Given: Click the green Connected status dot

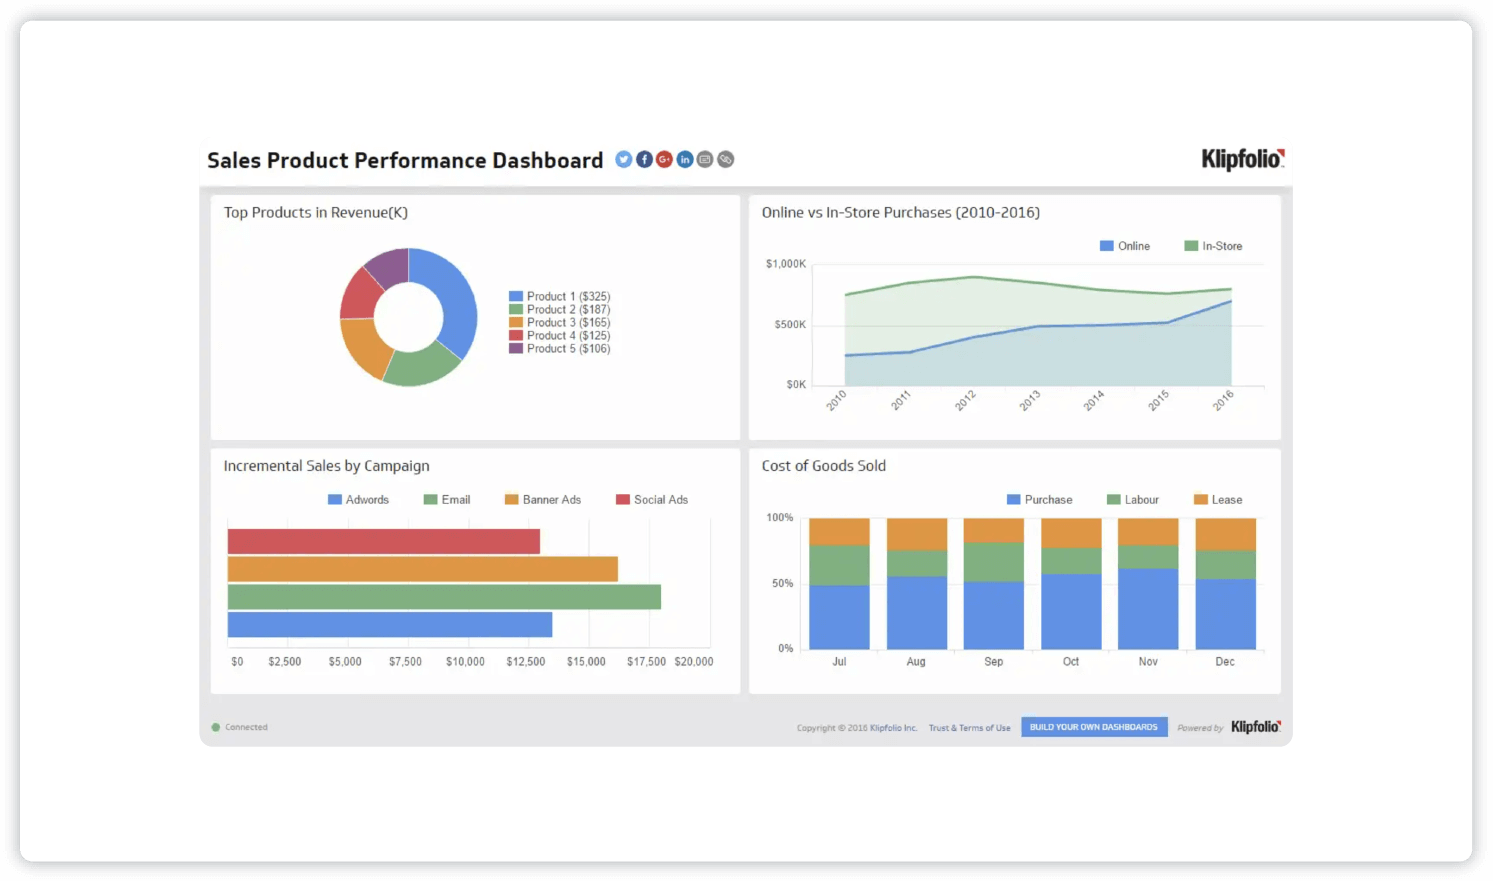Looking at the screenshot, I should [x=216, y=727].
